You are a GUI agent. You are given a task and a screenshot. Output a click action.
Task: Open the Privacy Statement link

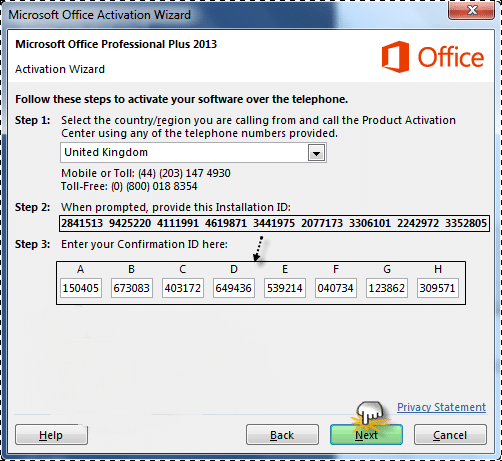(x=441, y=407)
